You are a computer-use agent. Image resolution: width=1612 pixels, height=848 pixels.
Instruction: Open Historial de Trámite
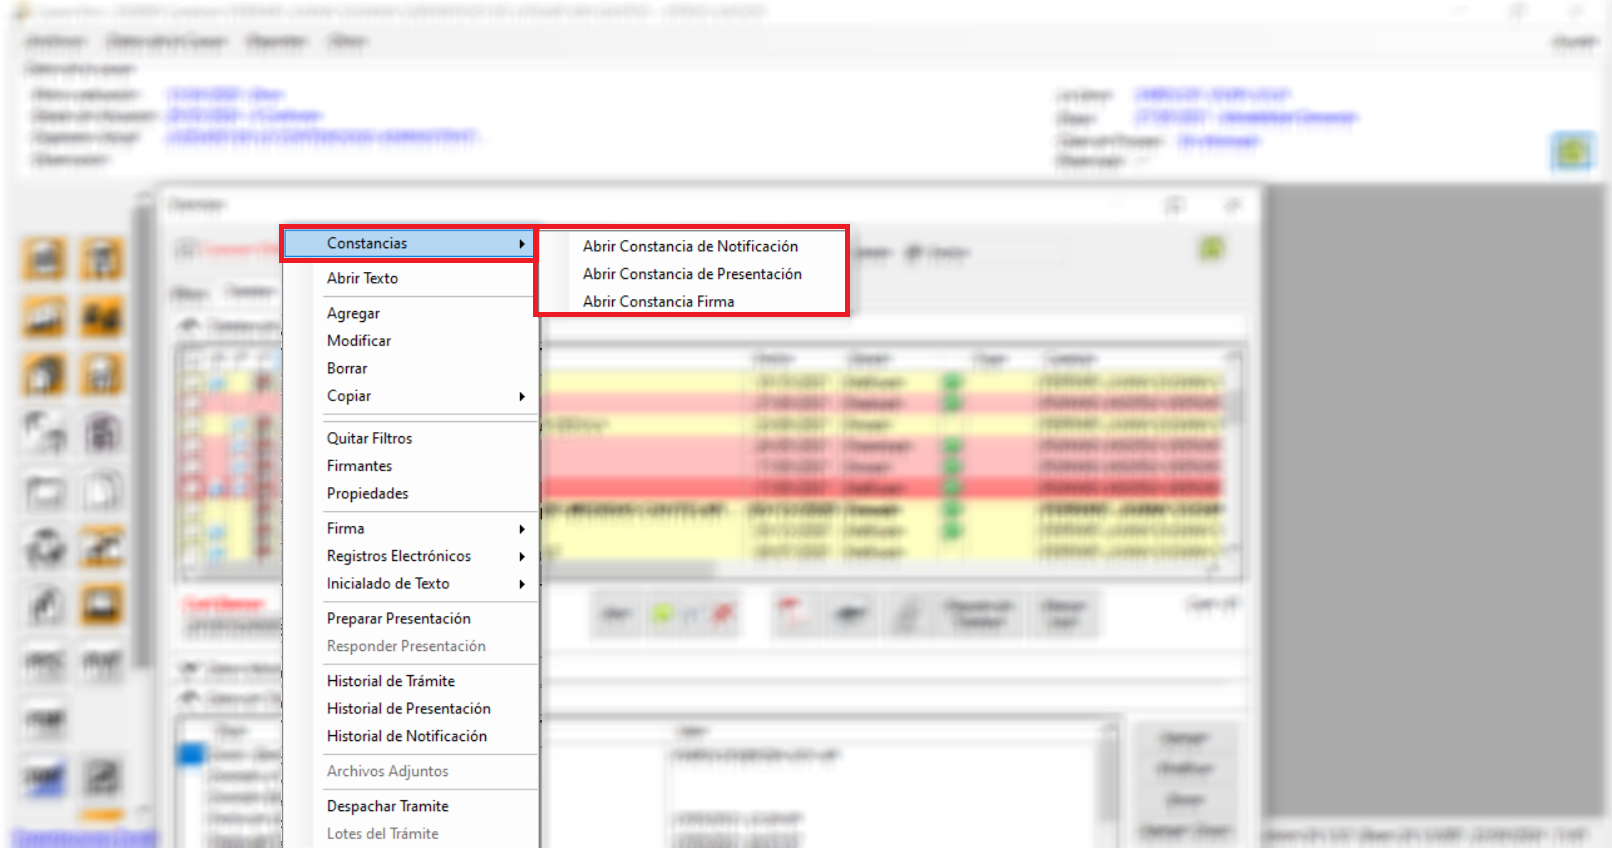(390, 681)
